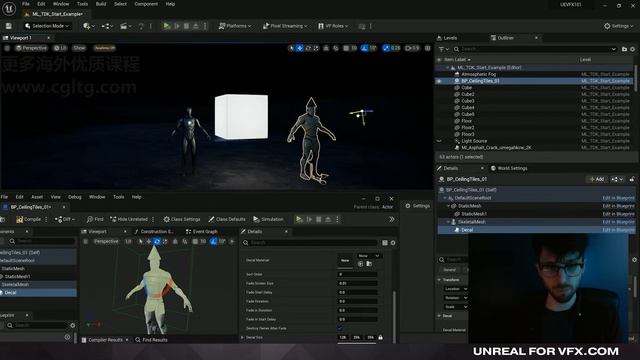Click Outliner settings gear icon
This screenshot has width=640, height=360.
633,49
